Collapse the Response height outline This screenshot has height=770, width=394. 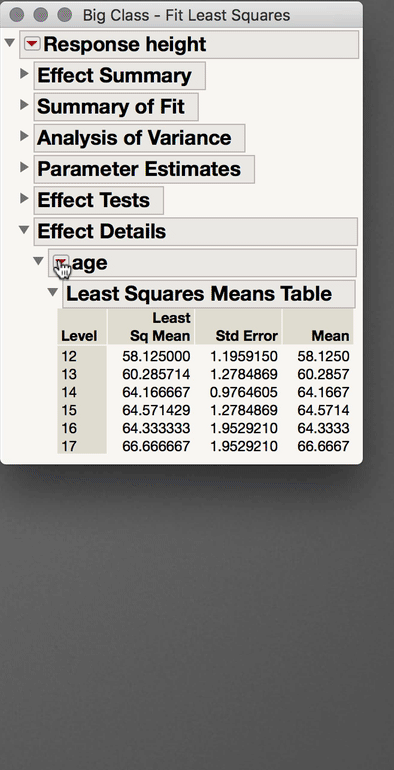(x=9, y=43)
